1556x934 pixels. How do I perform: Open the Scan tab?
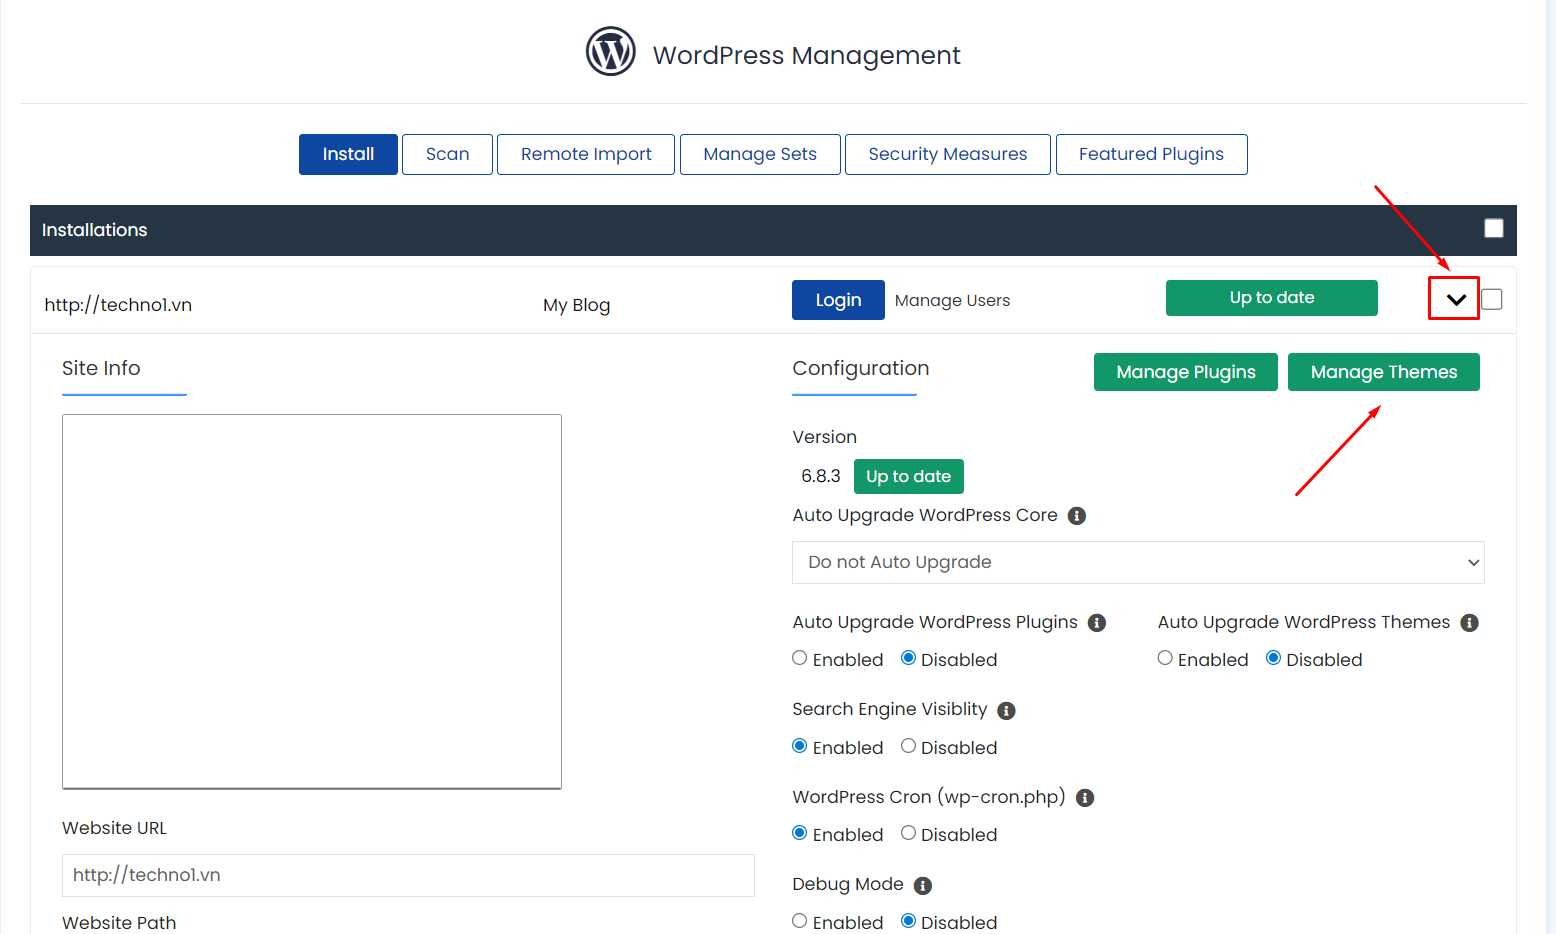click(x=447, y=155)
